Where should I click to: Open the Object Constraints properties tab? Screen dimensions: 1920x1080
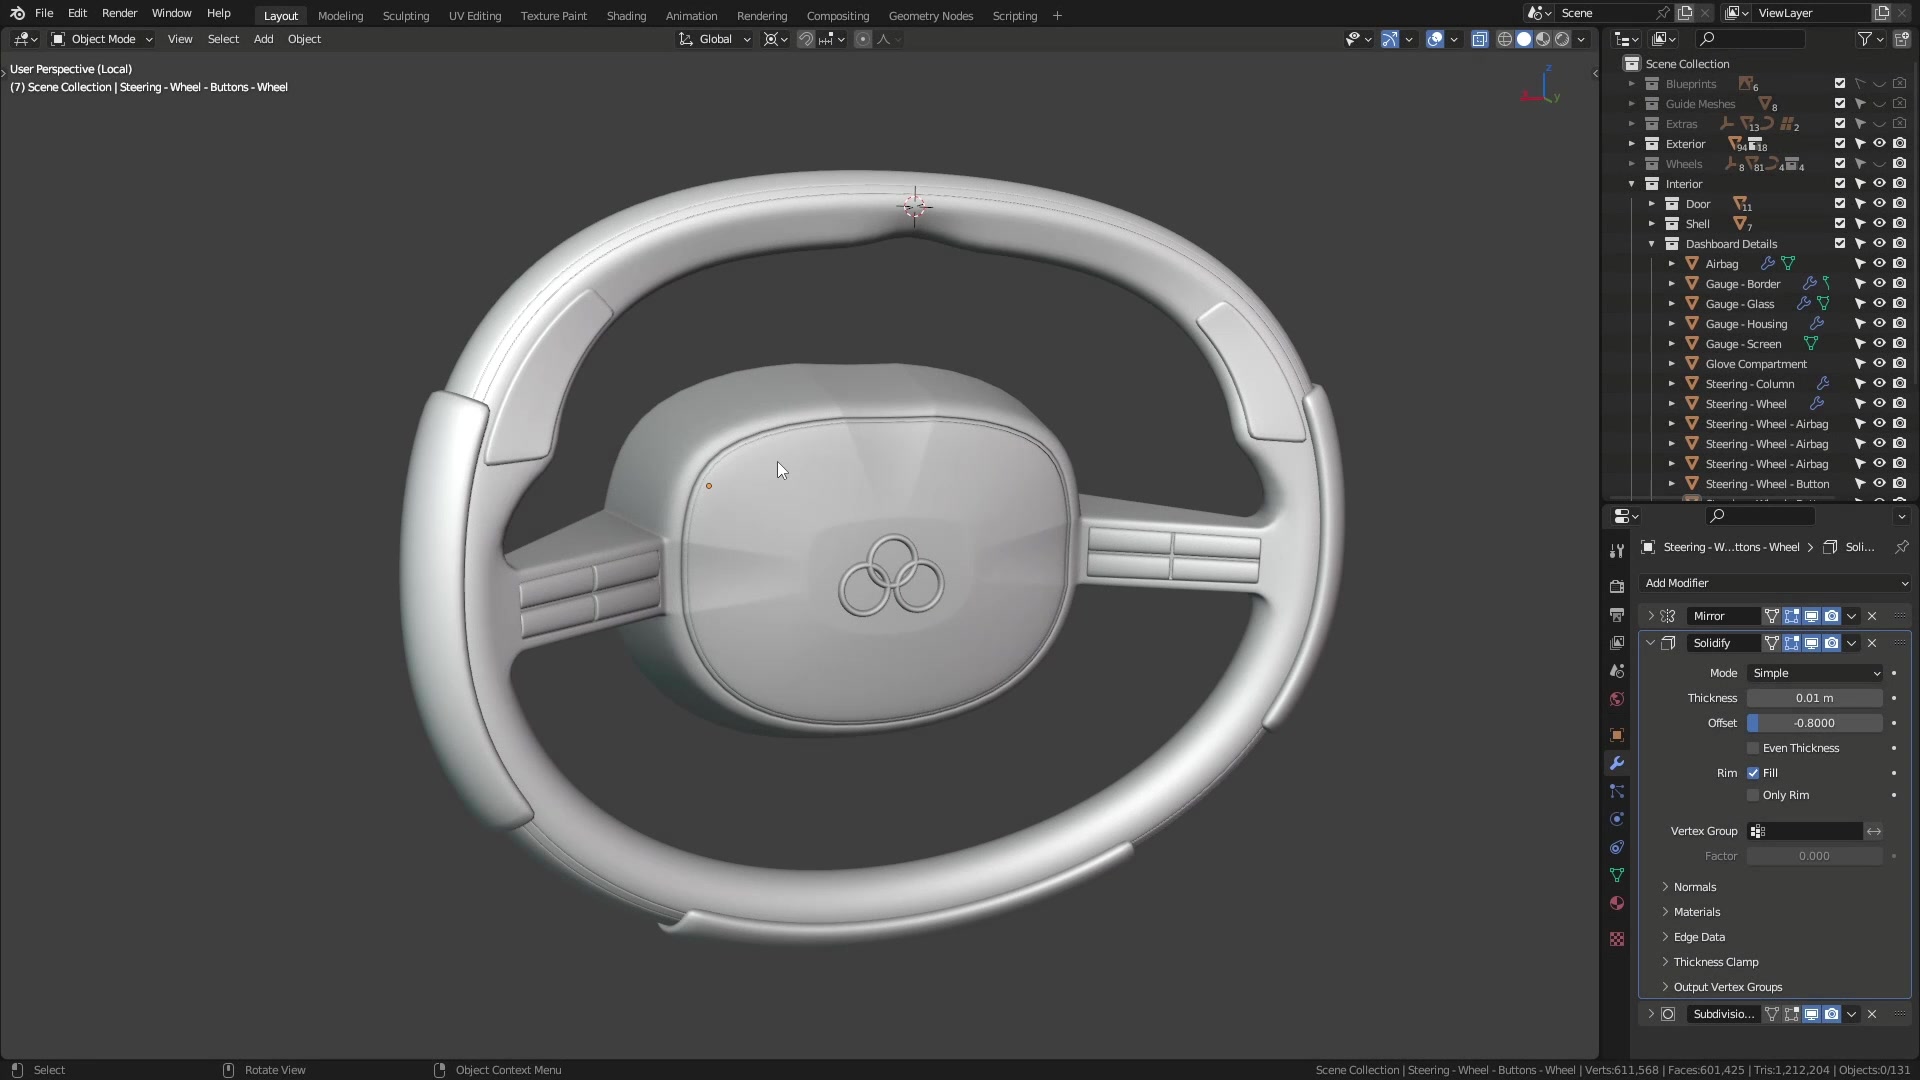coord(1617,847)
